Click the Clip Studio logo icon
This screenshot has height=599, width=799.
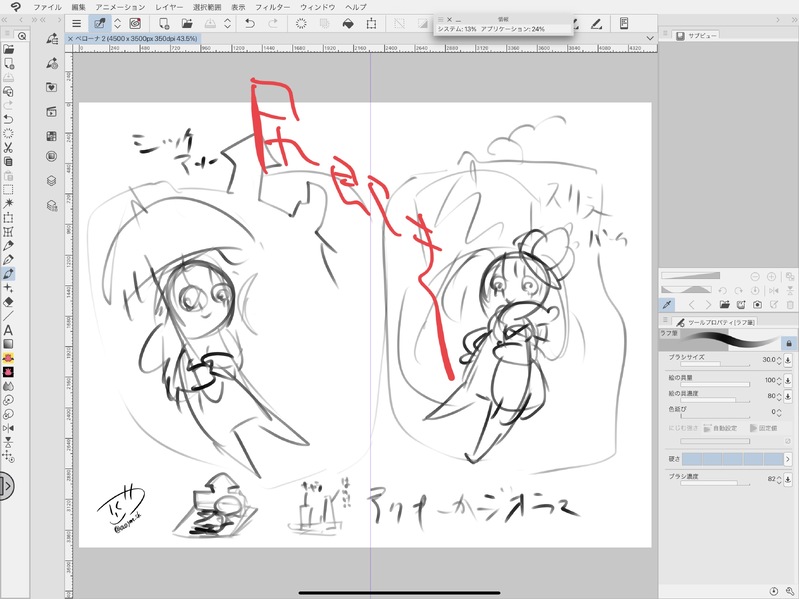(16, 7)
